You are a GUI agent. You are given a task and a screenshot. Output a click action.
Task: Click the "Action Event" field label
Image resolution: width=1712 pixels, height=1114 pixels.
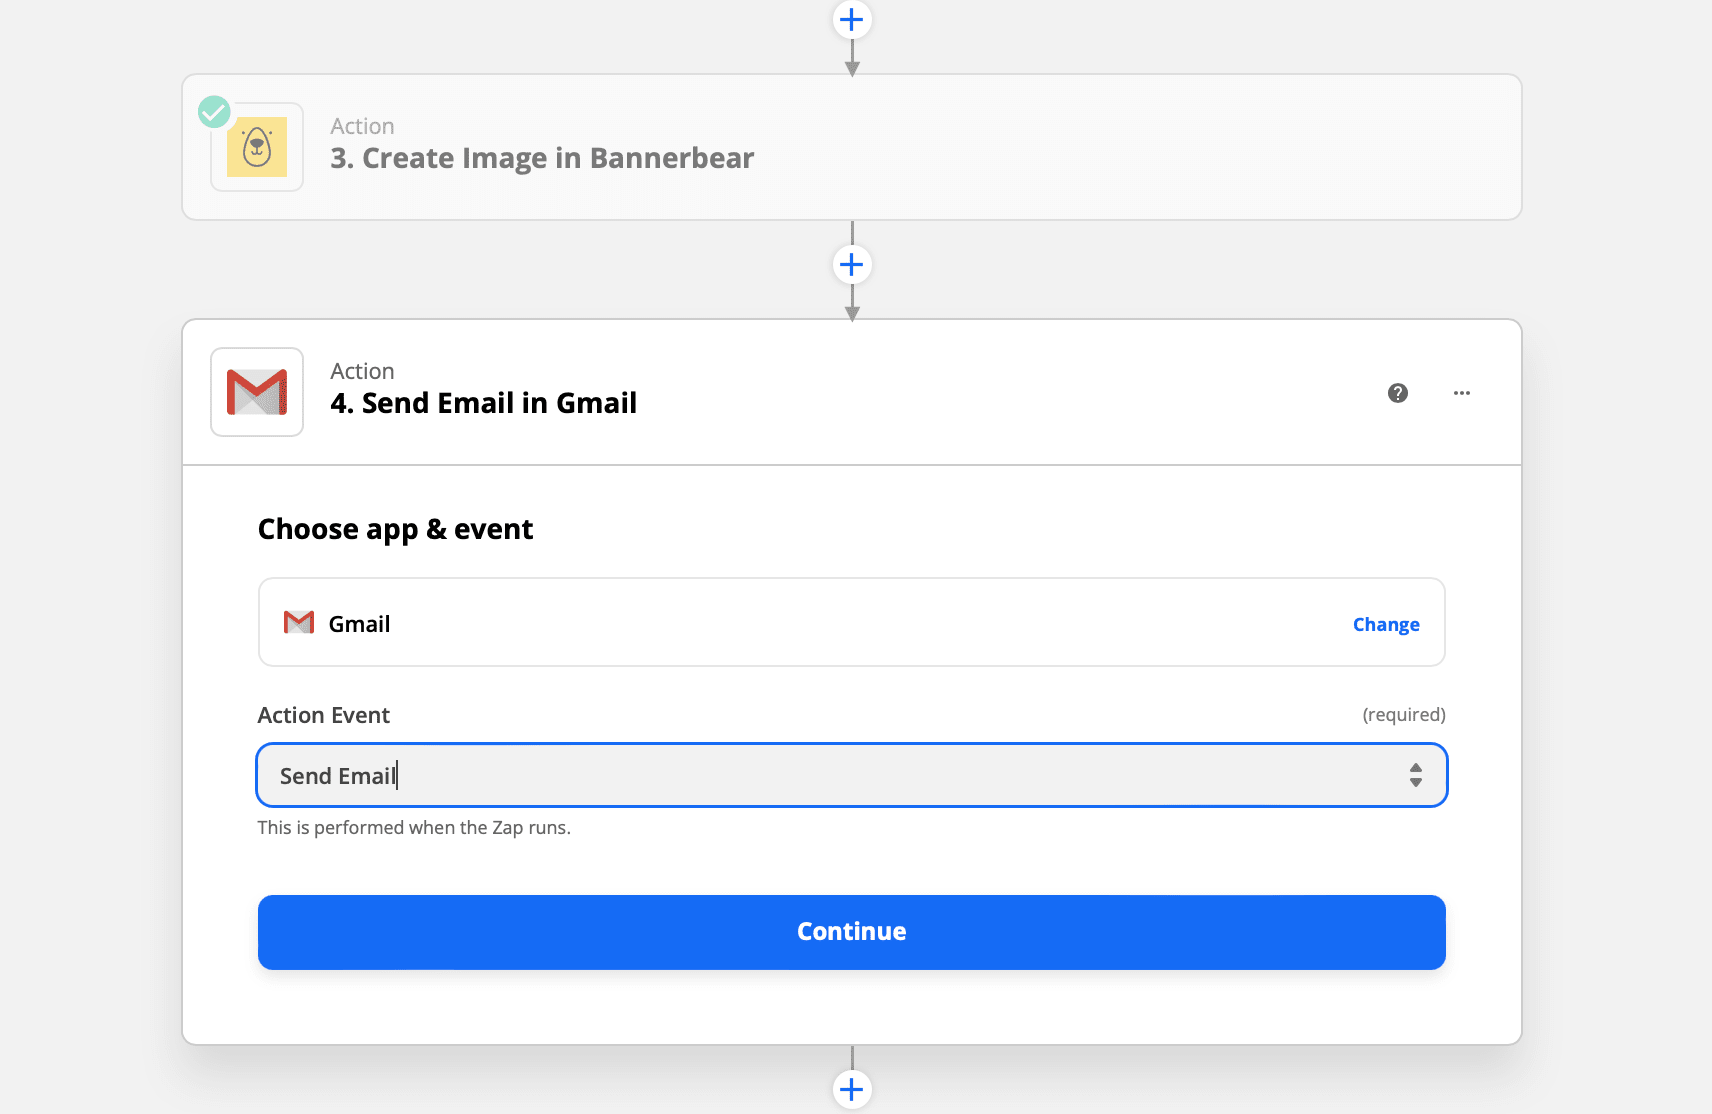[x=323, y=715]
